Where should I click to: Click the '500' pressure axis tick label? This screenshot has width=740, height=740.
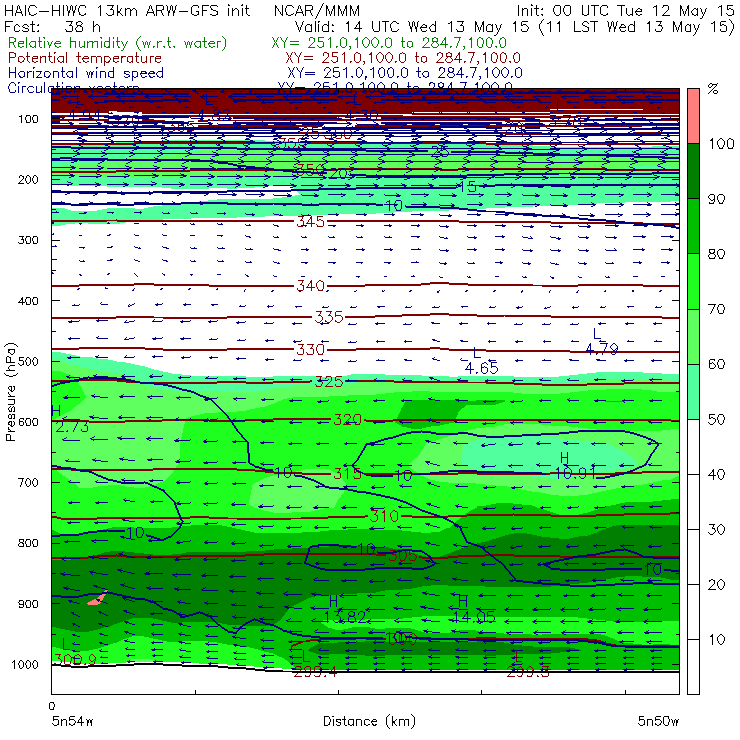[28, 362]
